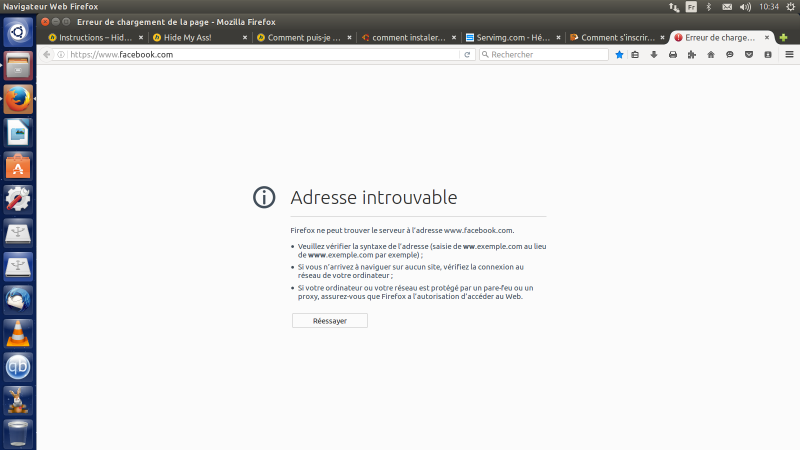Open System Settings from launcher
800x450 pixels.
18,199
